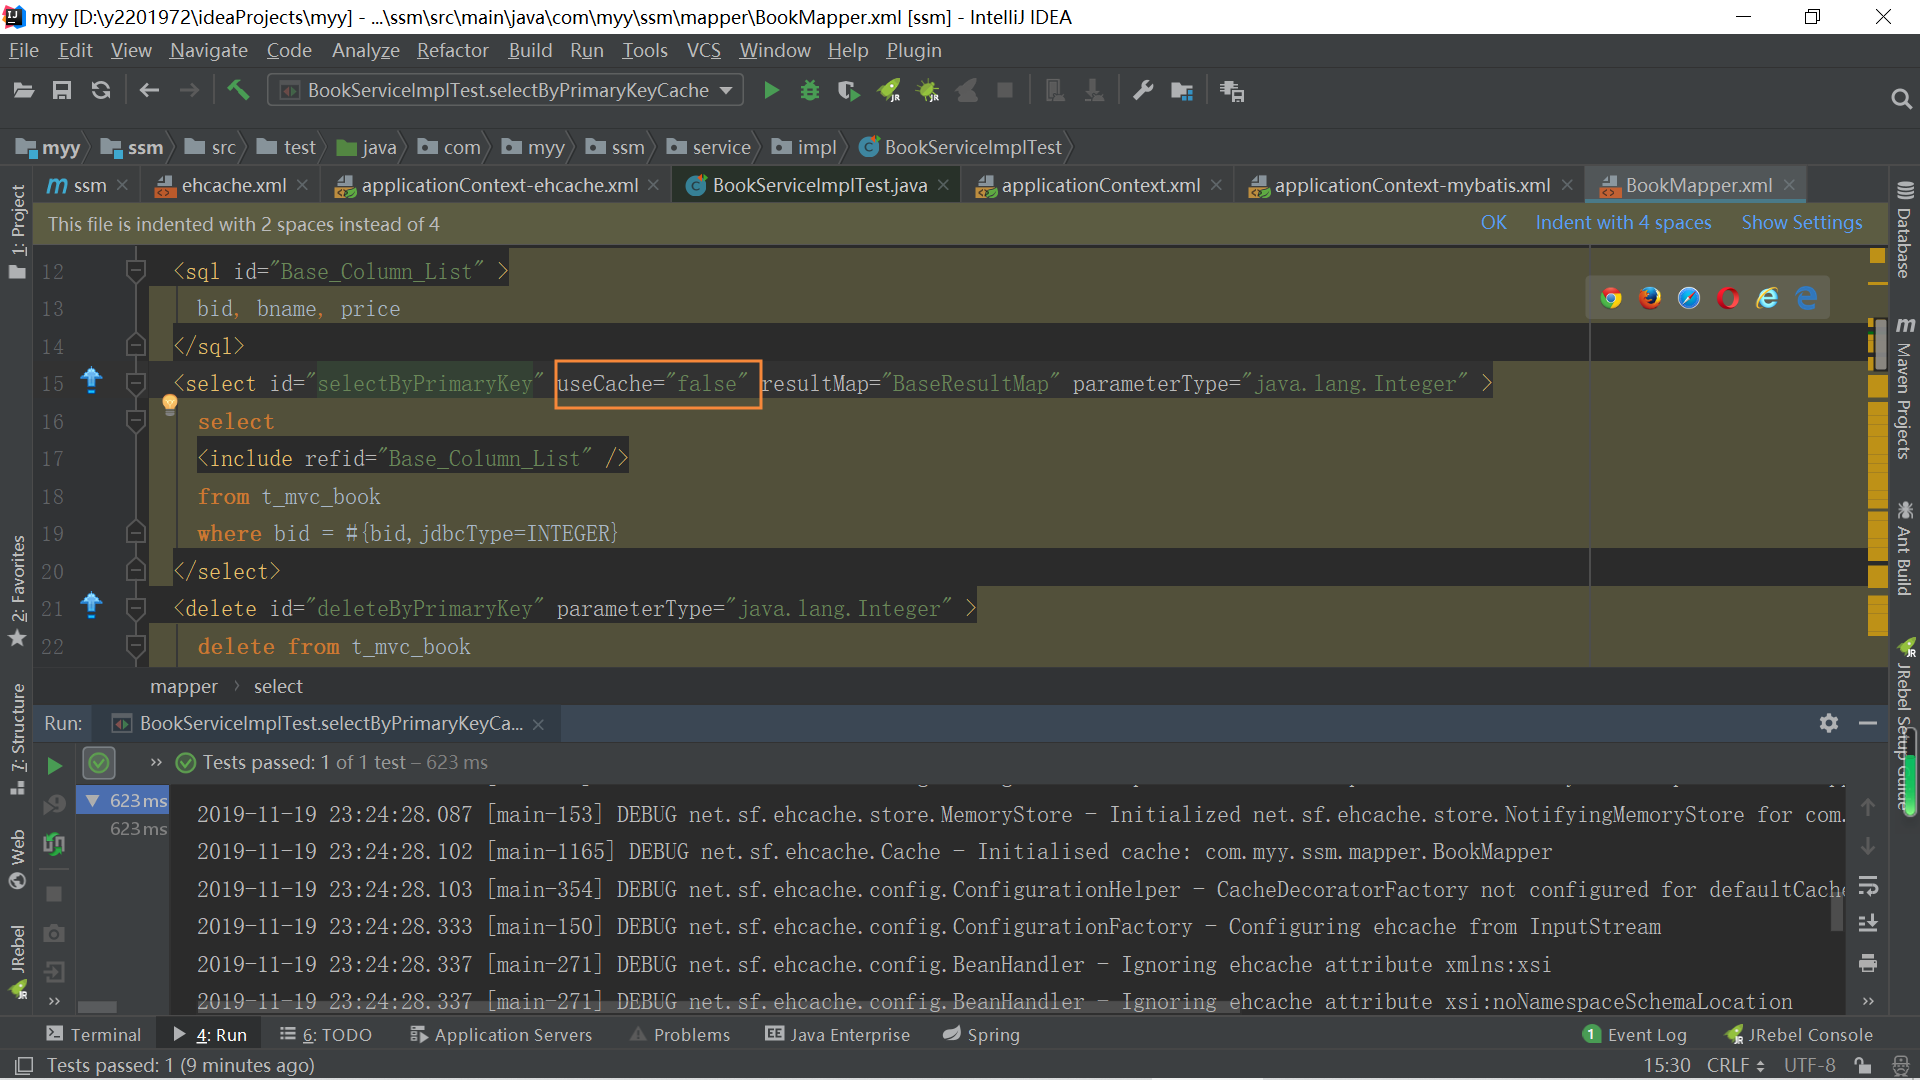Toggle show passed tests button

point(99,764)
